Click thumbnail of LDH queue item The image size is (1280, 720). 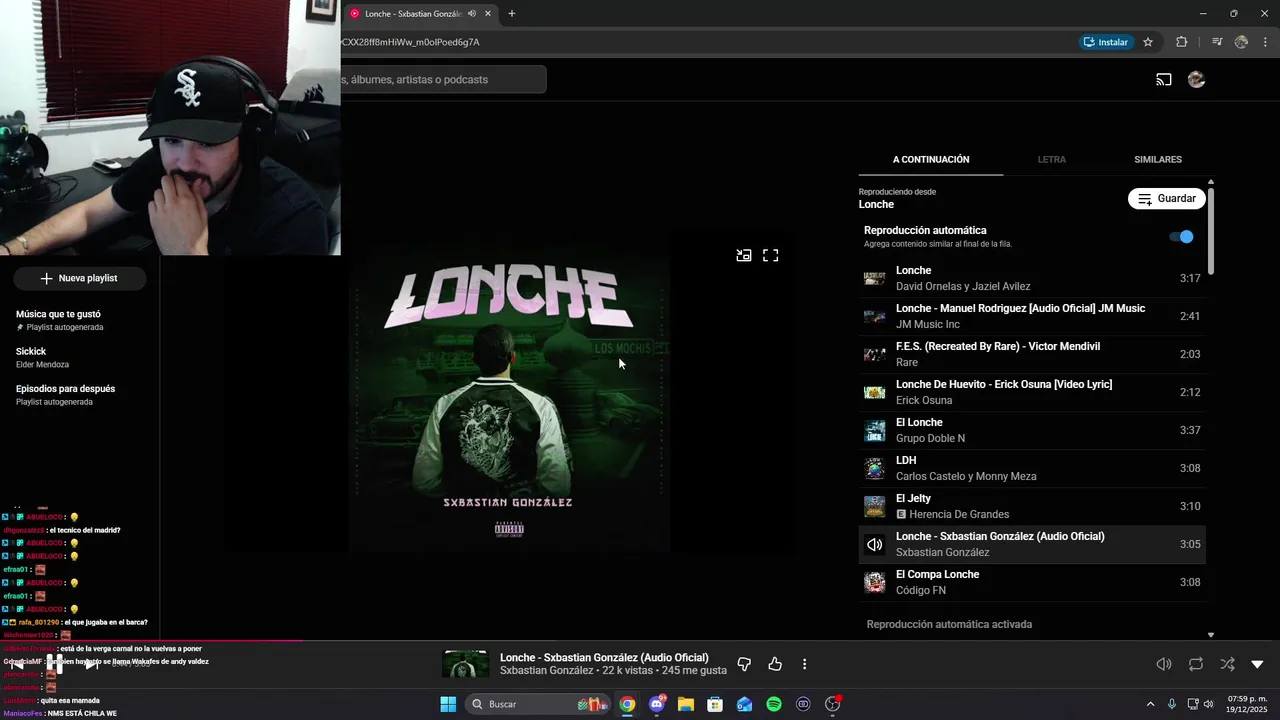[x=875, y=468]
